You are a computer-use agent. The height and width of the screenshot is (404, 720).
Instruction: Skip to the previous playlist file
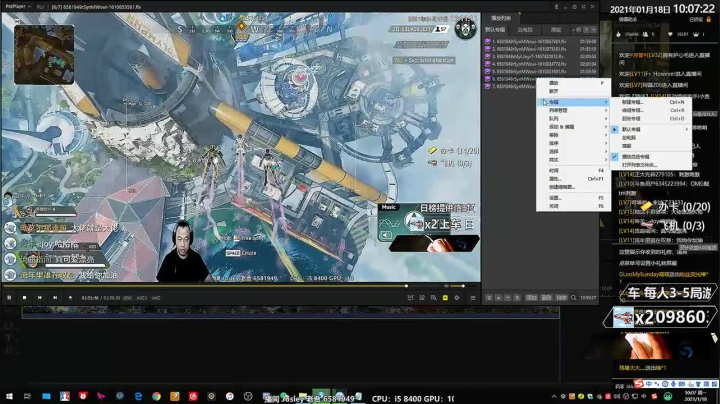(x=39, y=298)
